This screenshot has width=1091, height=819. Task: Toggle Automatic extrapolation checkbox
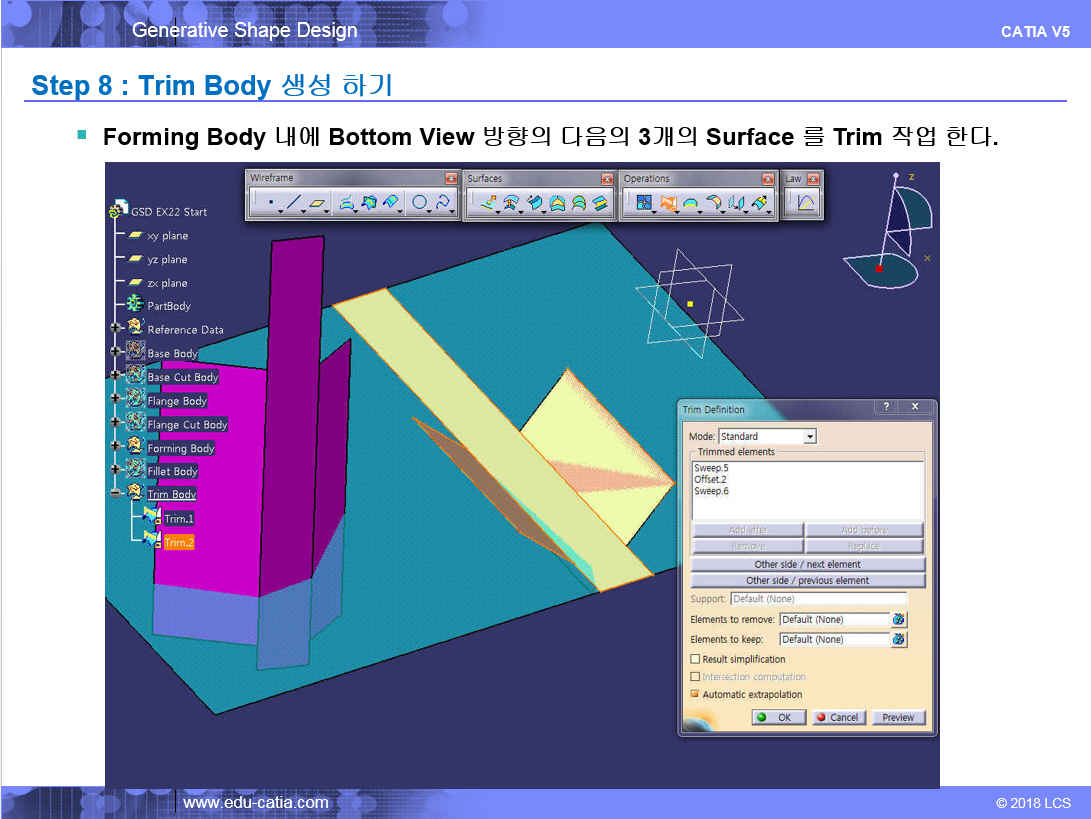(x=695, y=694)
